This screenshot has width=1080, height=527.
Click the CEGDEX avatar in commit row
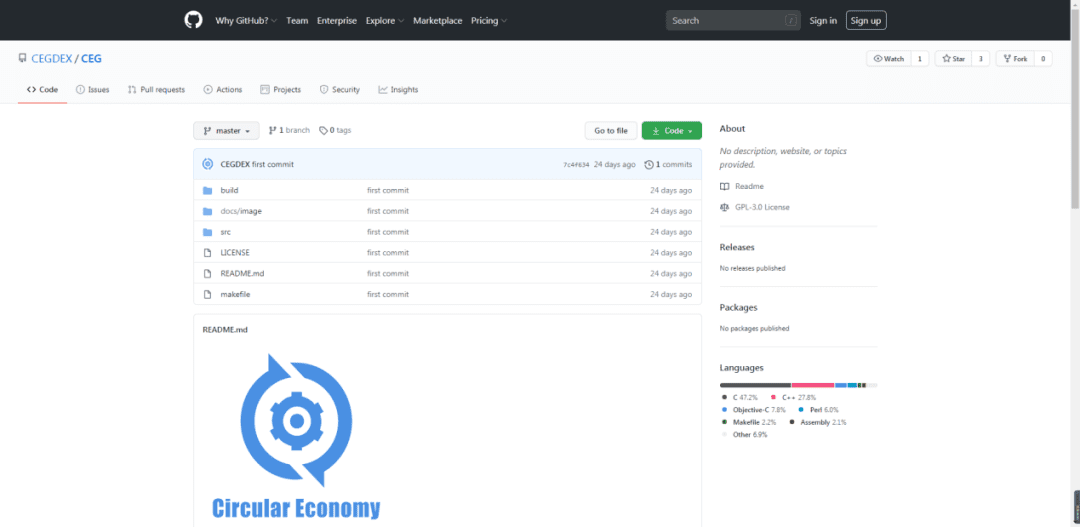coord(207,164)
